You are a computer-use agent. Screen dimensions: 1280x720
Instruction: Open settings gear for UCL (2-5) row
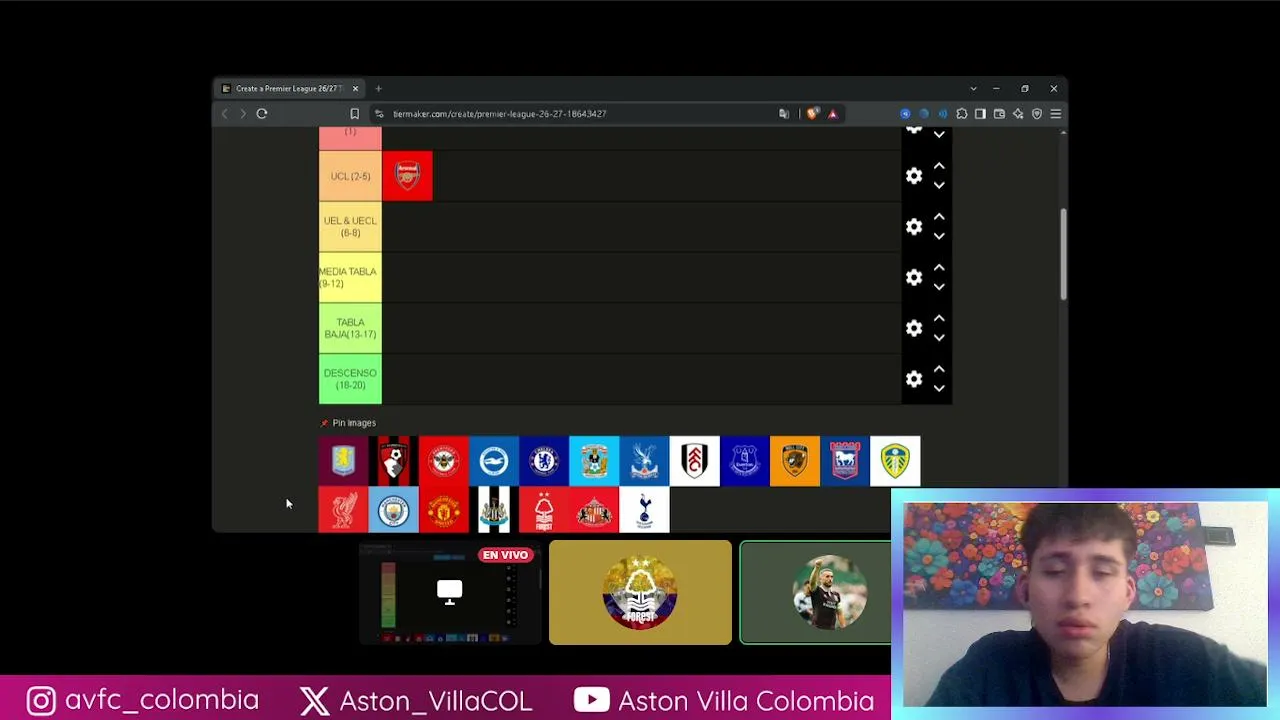coord(914,176)
